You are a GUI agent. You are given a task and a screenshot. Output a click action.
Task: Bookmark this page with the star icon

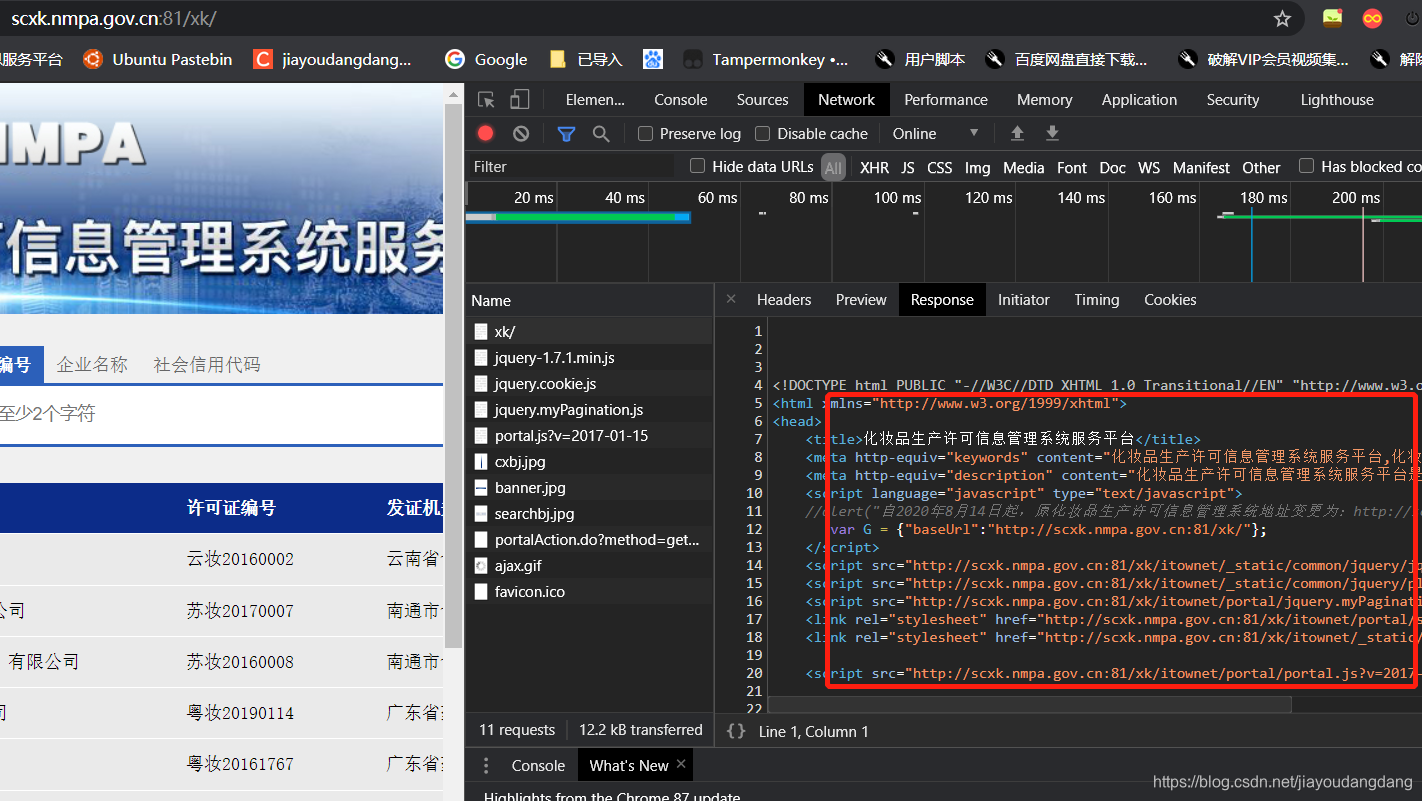coord(1282,18)
